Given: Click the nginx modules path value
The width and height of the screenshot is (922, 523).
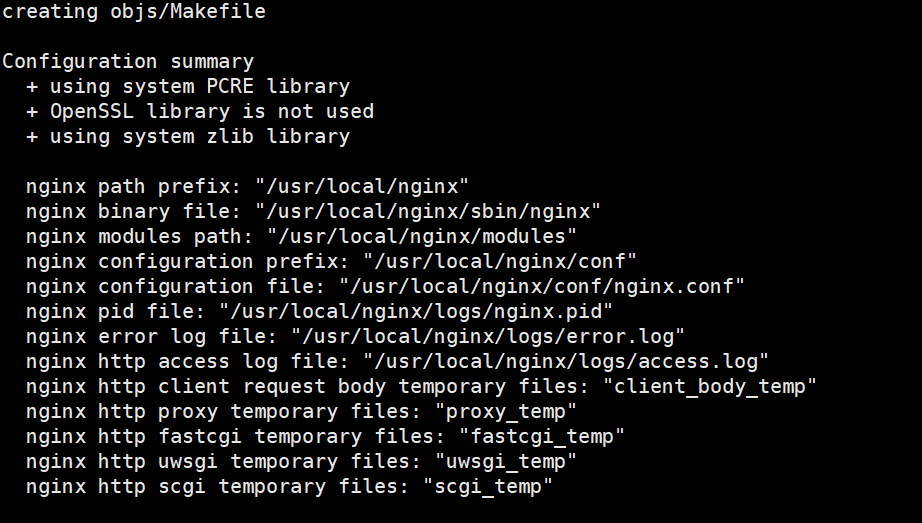Looking at the screenshot, I should [x=422, y=237].
